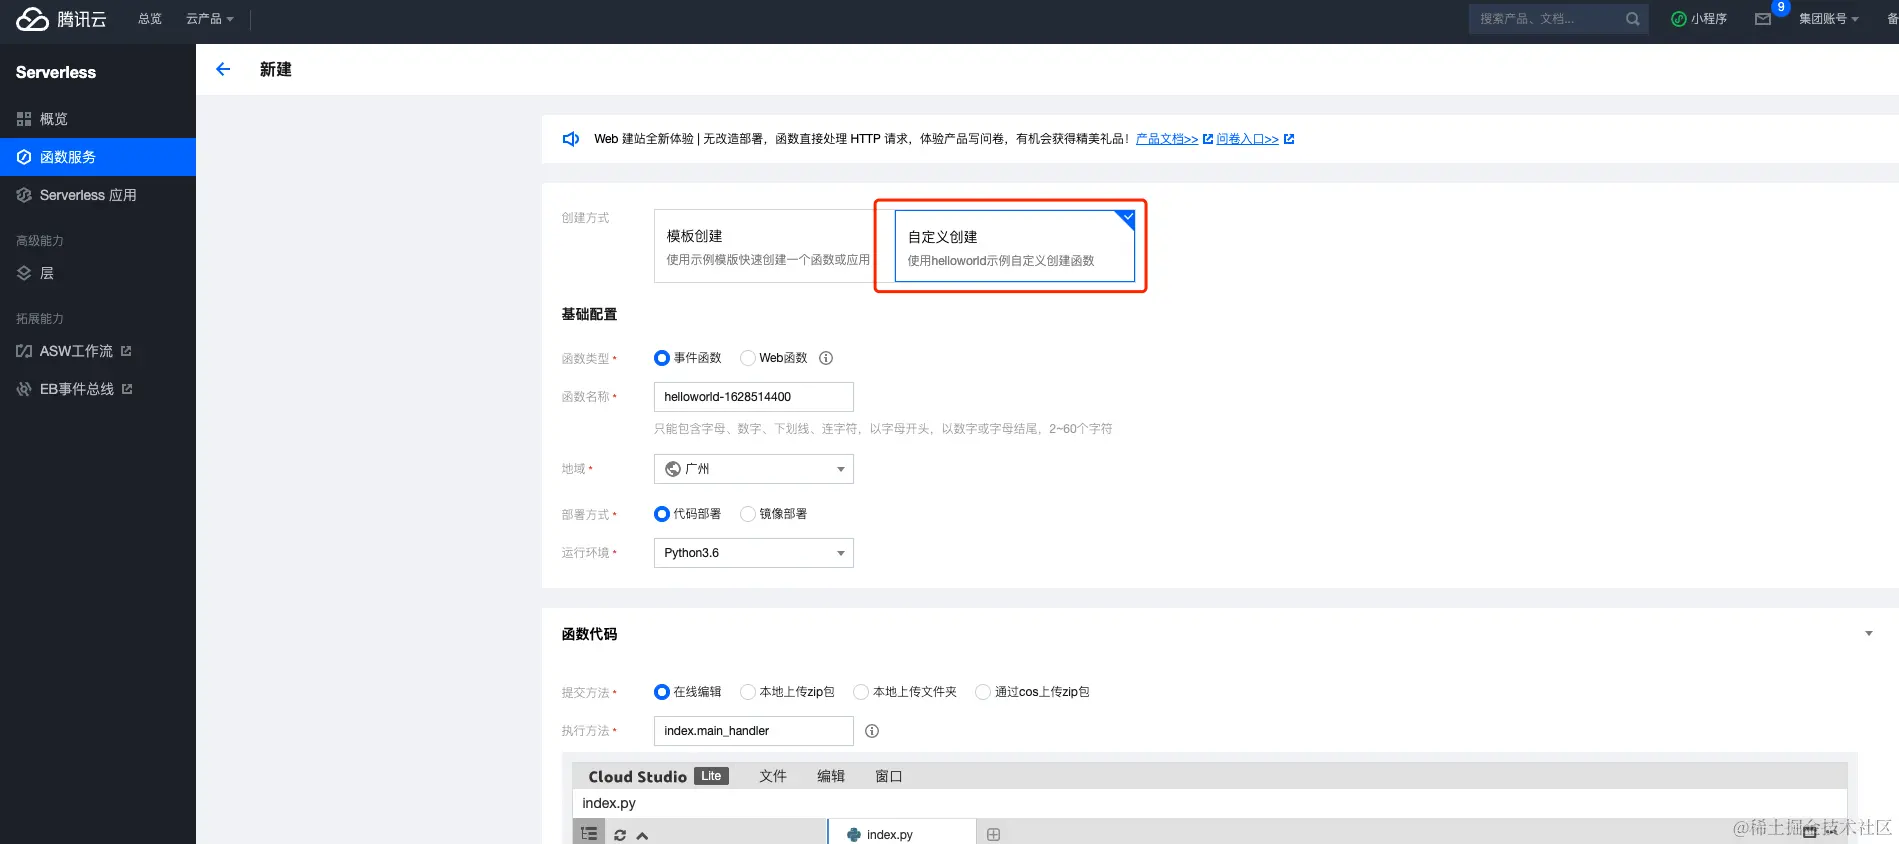Click the 执行方法 index.main_handler input field
Viewport: 1899px width, 844px height.
(x=754, y=731)
